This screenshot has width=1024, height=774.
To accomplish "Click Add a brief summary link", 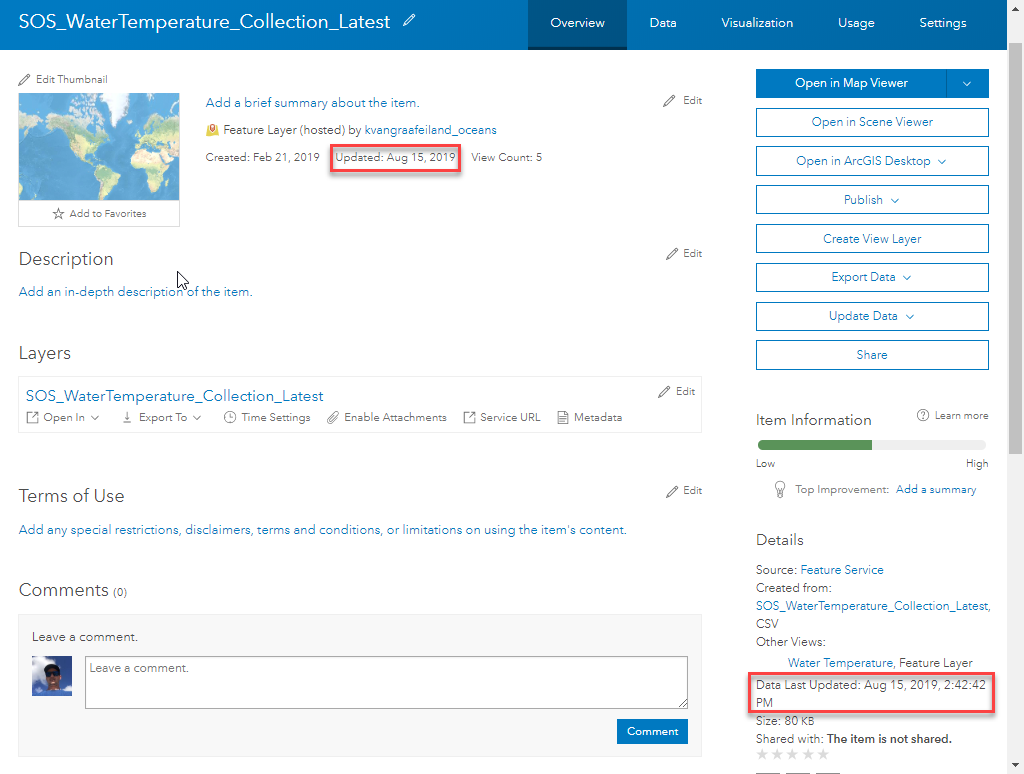I will [312, 103].
